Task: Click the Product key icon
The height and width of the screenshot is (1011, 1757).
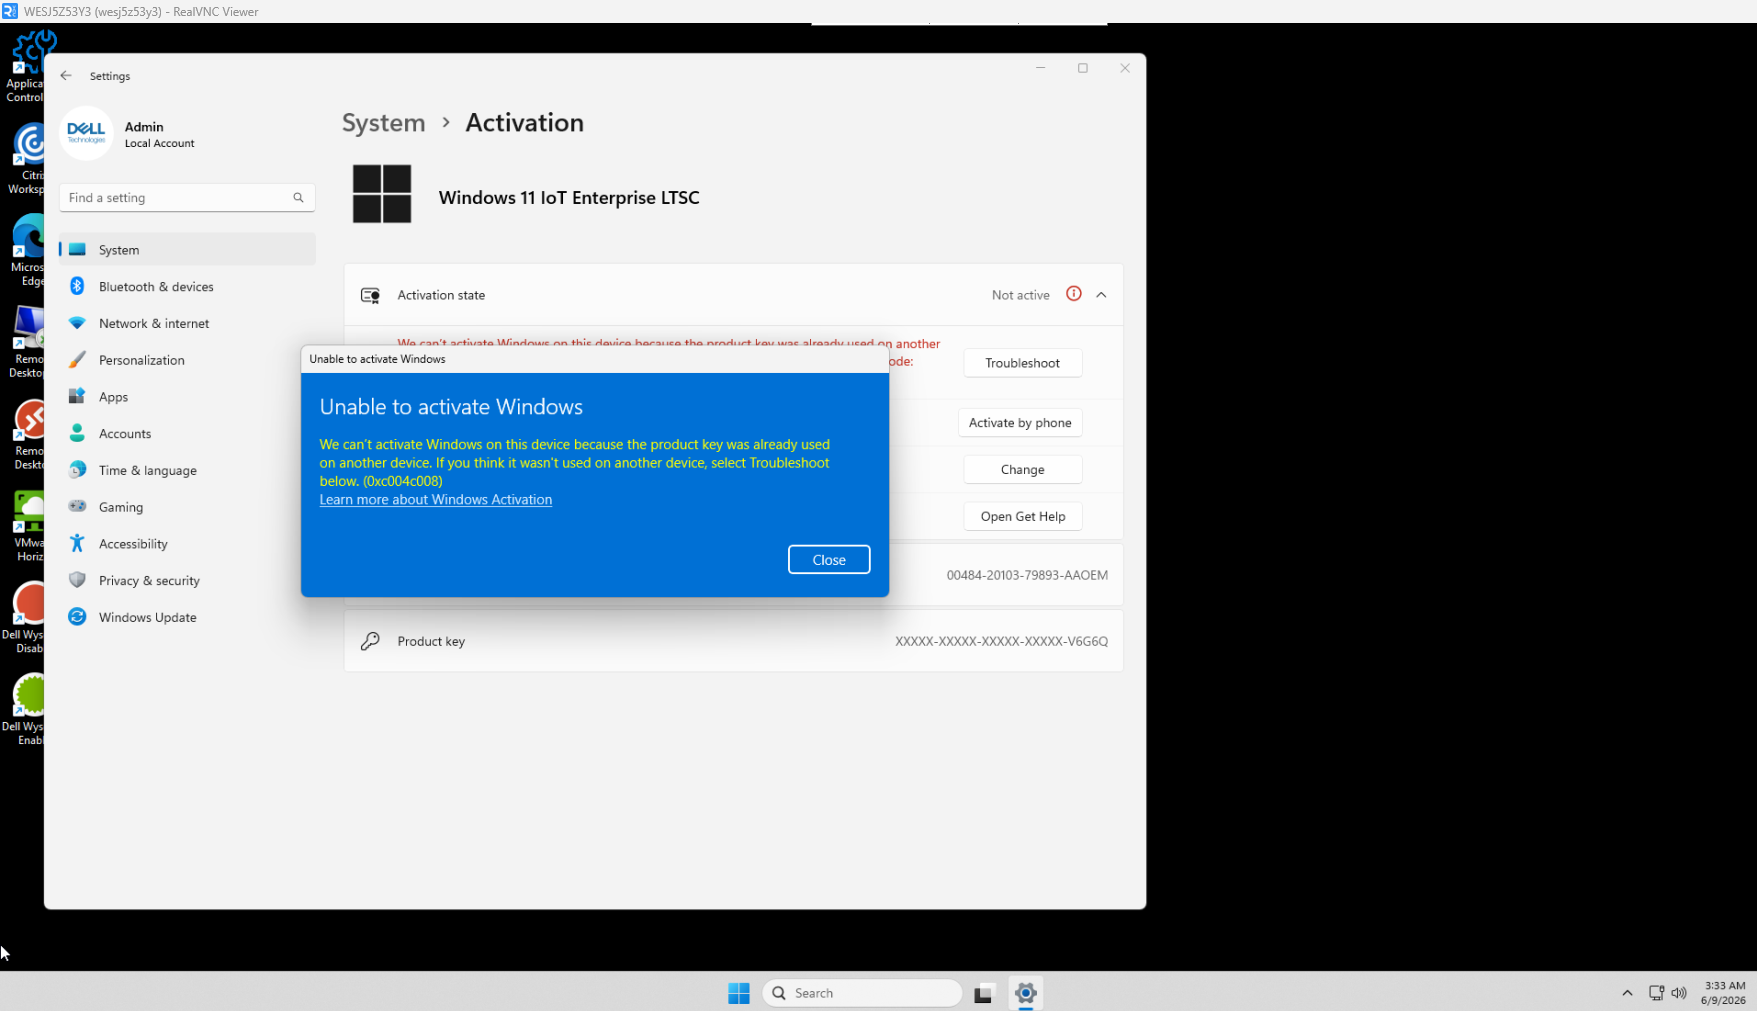Action: pyautogui.click(x=370, y=641)
